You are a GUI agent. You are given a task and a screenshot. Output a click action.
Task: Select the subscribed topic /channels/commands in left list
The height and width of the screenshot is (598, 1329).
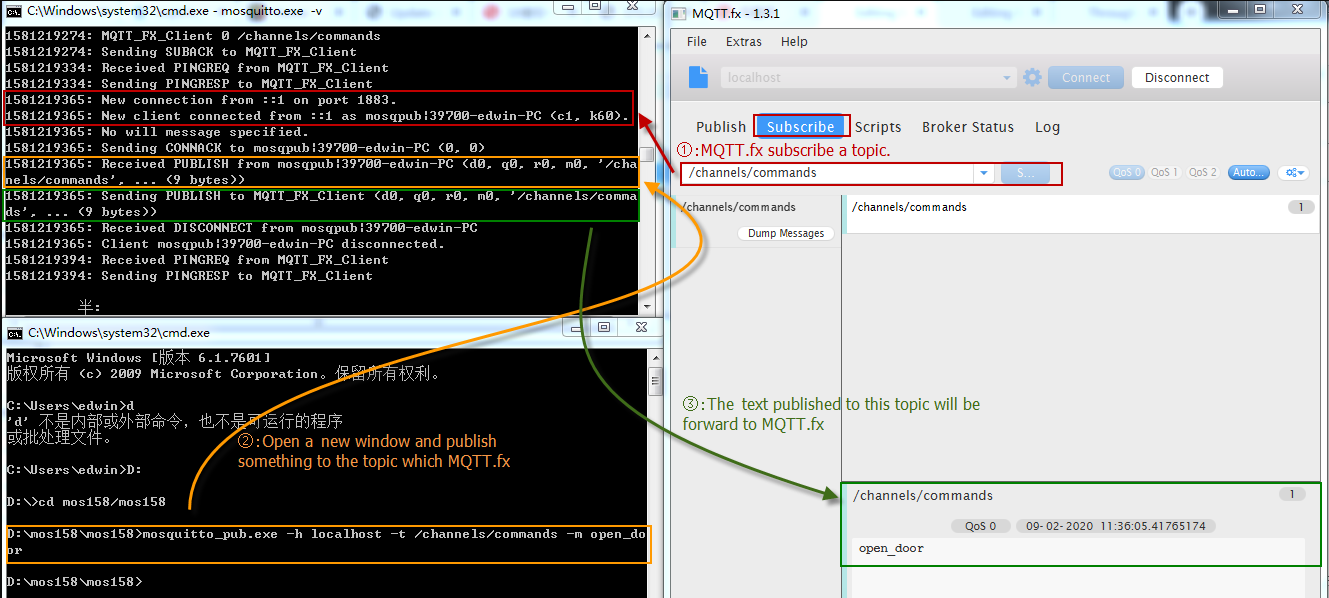click(756, 207)
